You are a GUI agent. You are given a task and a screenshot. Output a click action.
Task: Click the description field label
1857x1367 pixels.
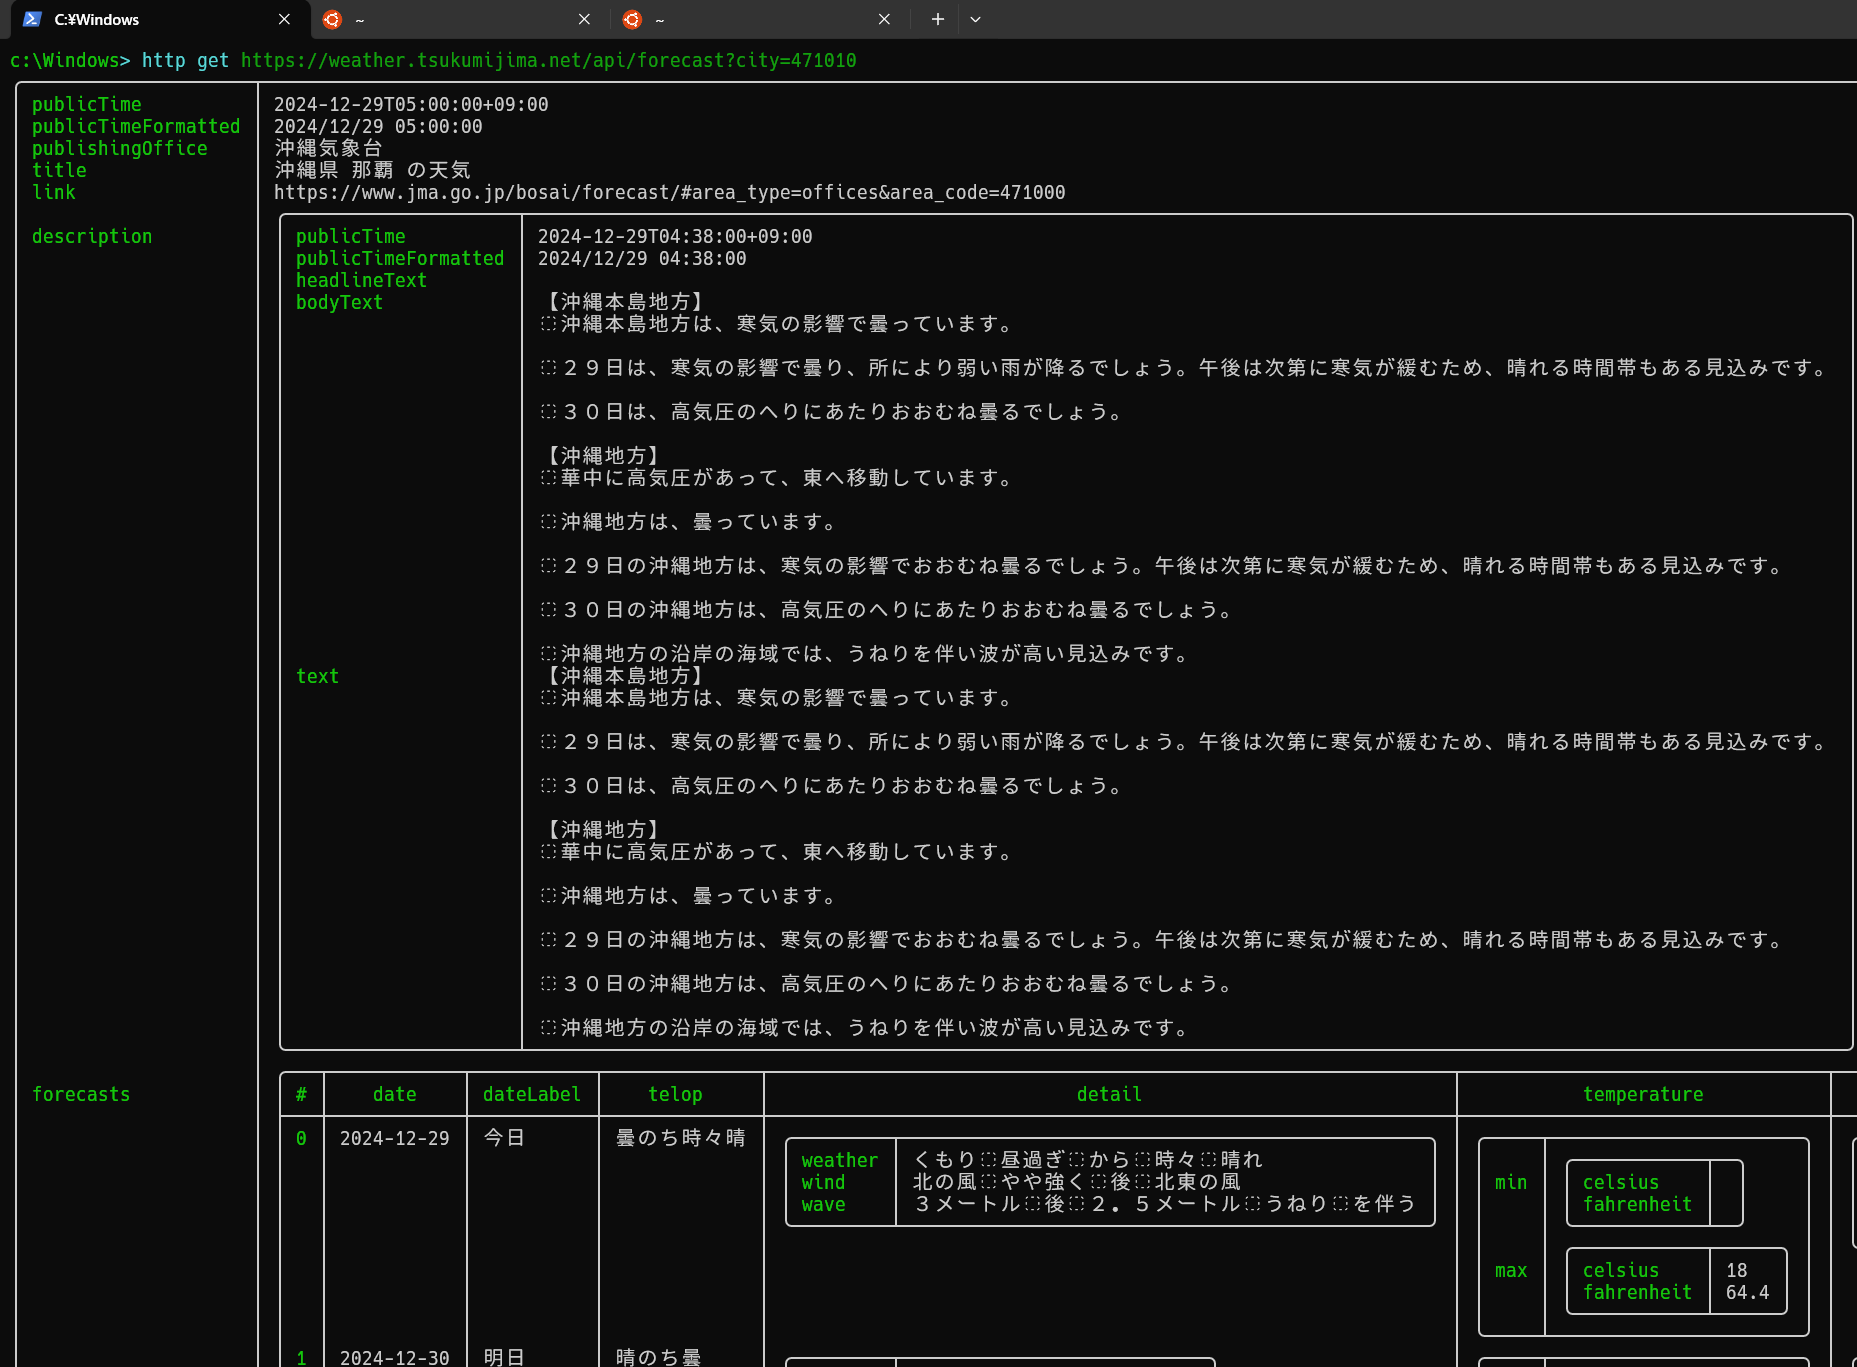click(x=92, y=236)
